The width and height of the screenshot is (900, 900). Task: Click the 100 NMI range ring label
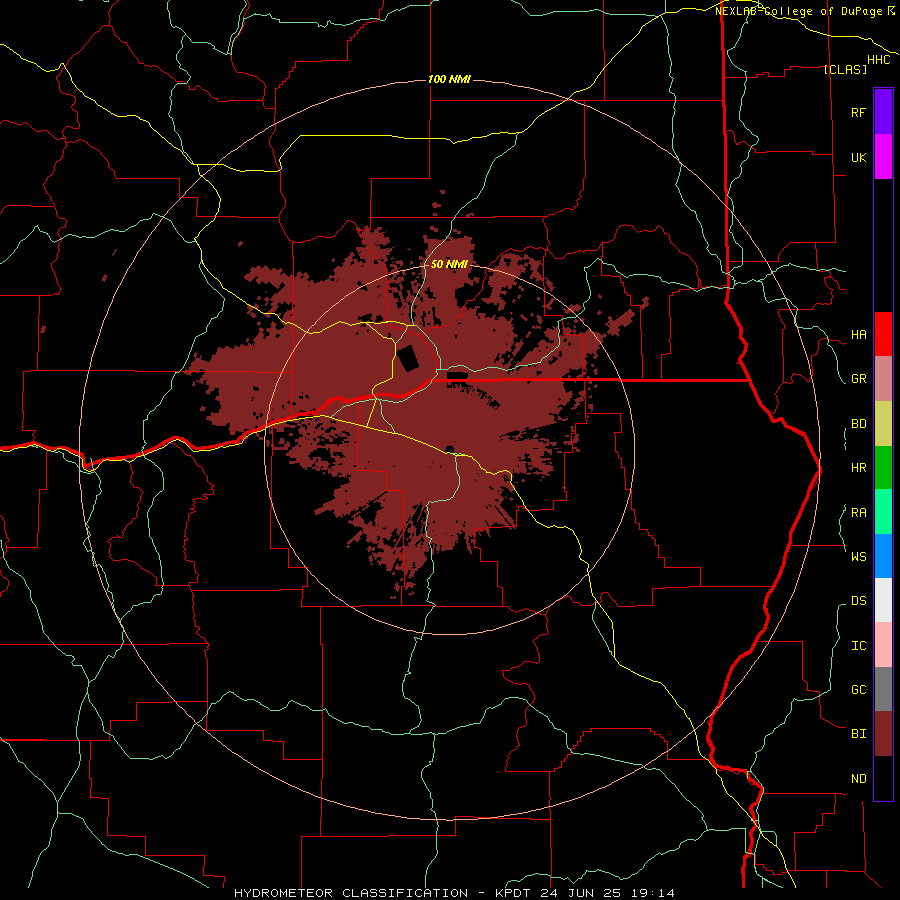click(x=449, y=79)
